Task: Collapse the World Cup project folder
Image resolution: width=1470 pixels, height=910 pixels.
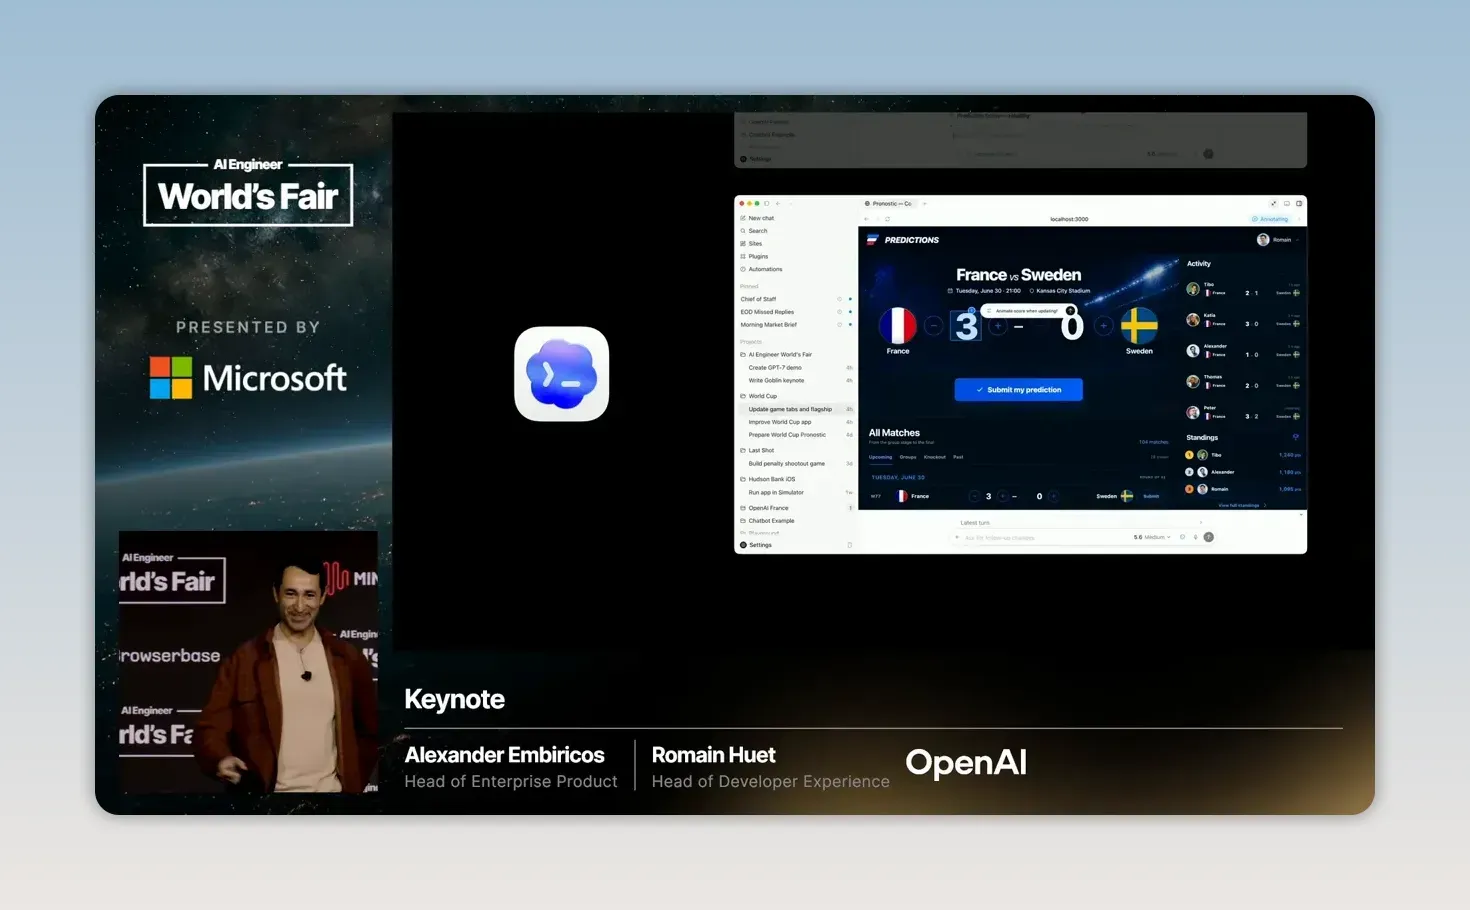Action: (759, 396)
